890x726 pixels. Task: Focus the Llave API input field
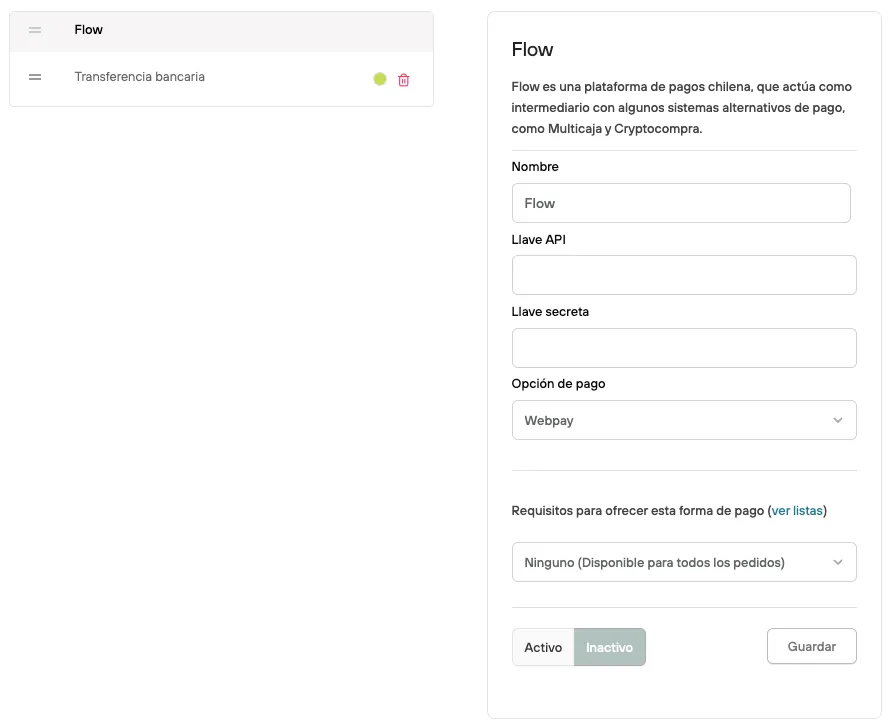click(x=684, y=275)
